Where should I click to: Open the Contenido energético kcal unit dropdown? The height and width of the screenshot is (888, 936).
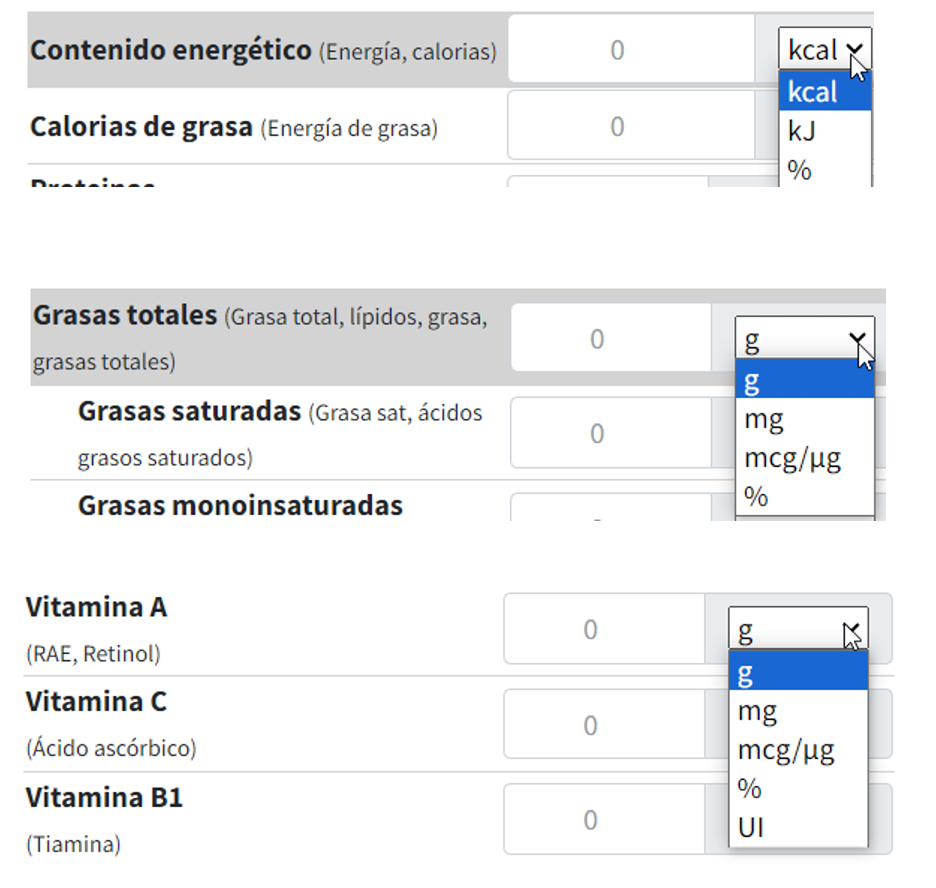[x=824, y=49]
